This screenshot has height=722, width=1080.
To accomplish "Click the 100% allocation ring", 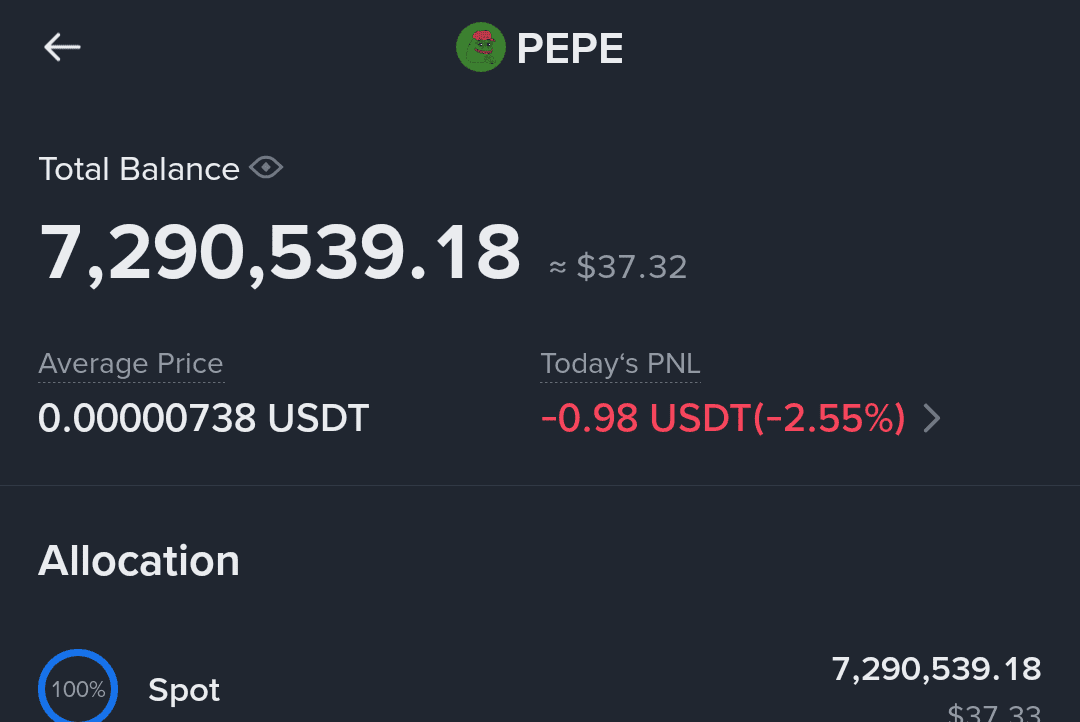I will tap(78, 686).
